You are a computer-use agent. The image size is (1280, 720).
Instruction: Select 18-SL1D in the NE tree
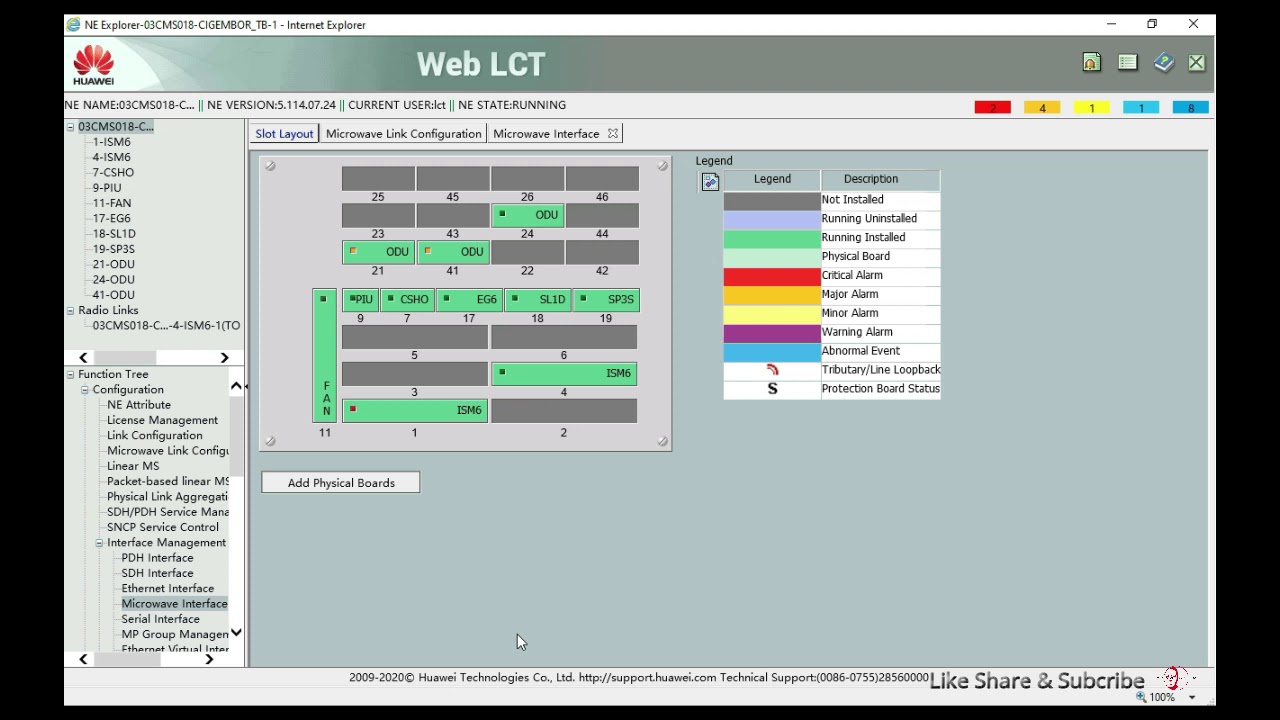click(114, 234)
